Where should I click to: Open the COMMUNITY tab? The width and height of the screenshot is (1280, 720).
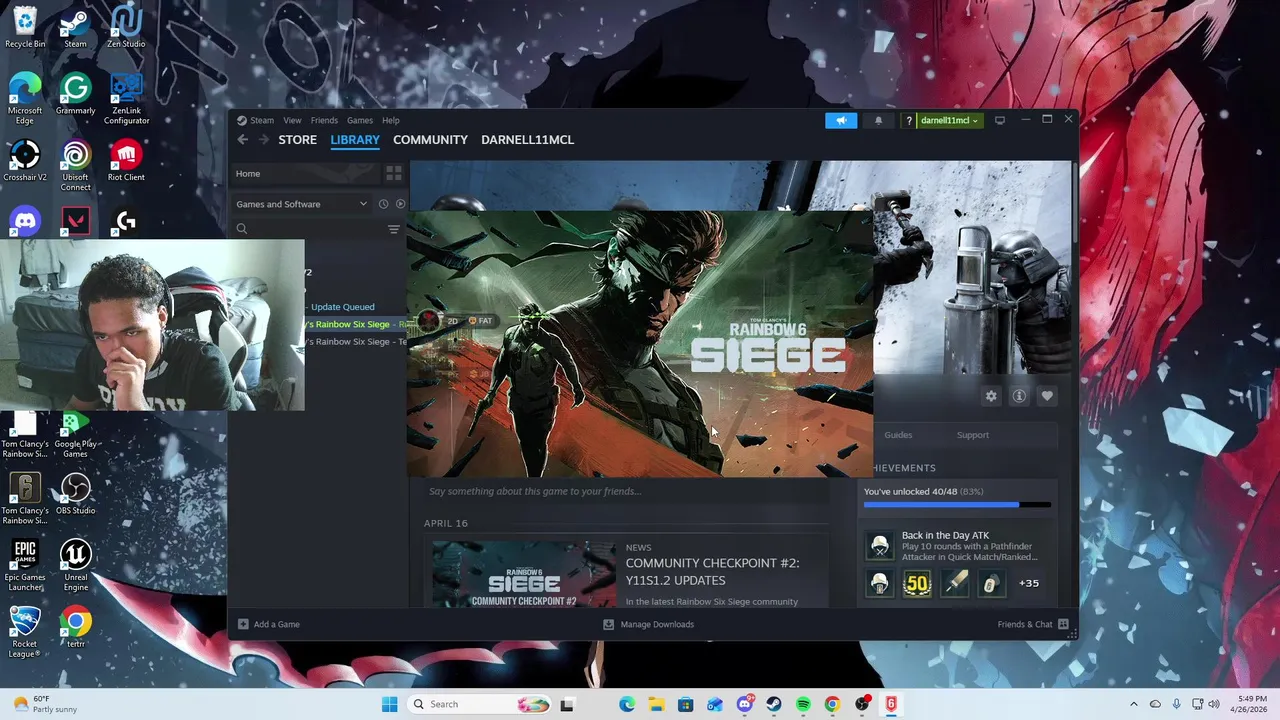pos(430,140)
